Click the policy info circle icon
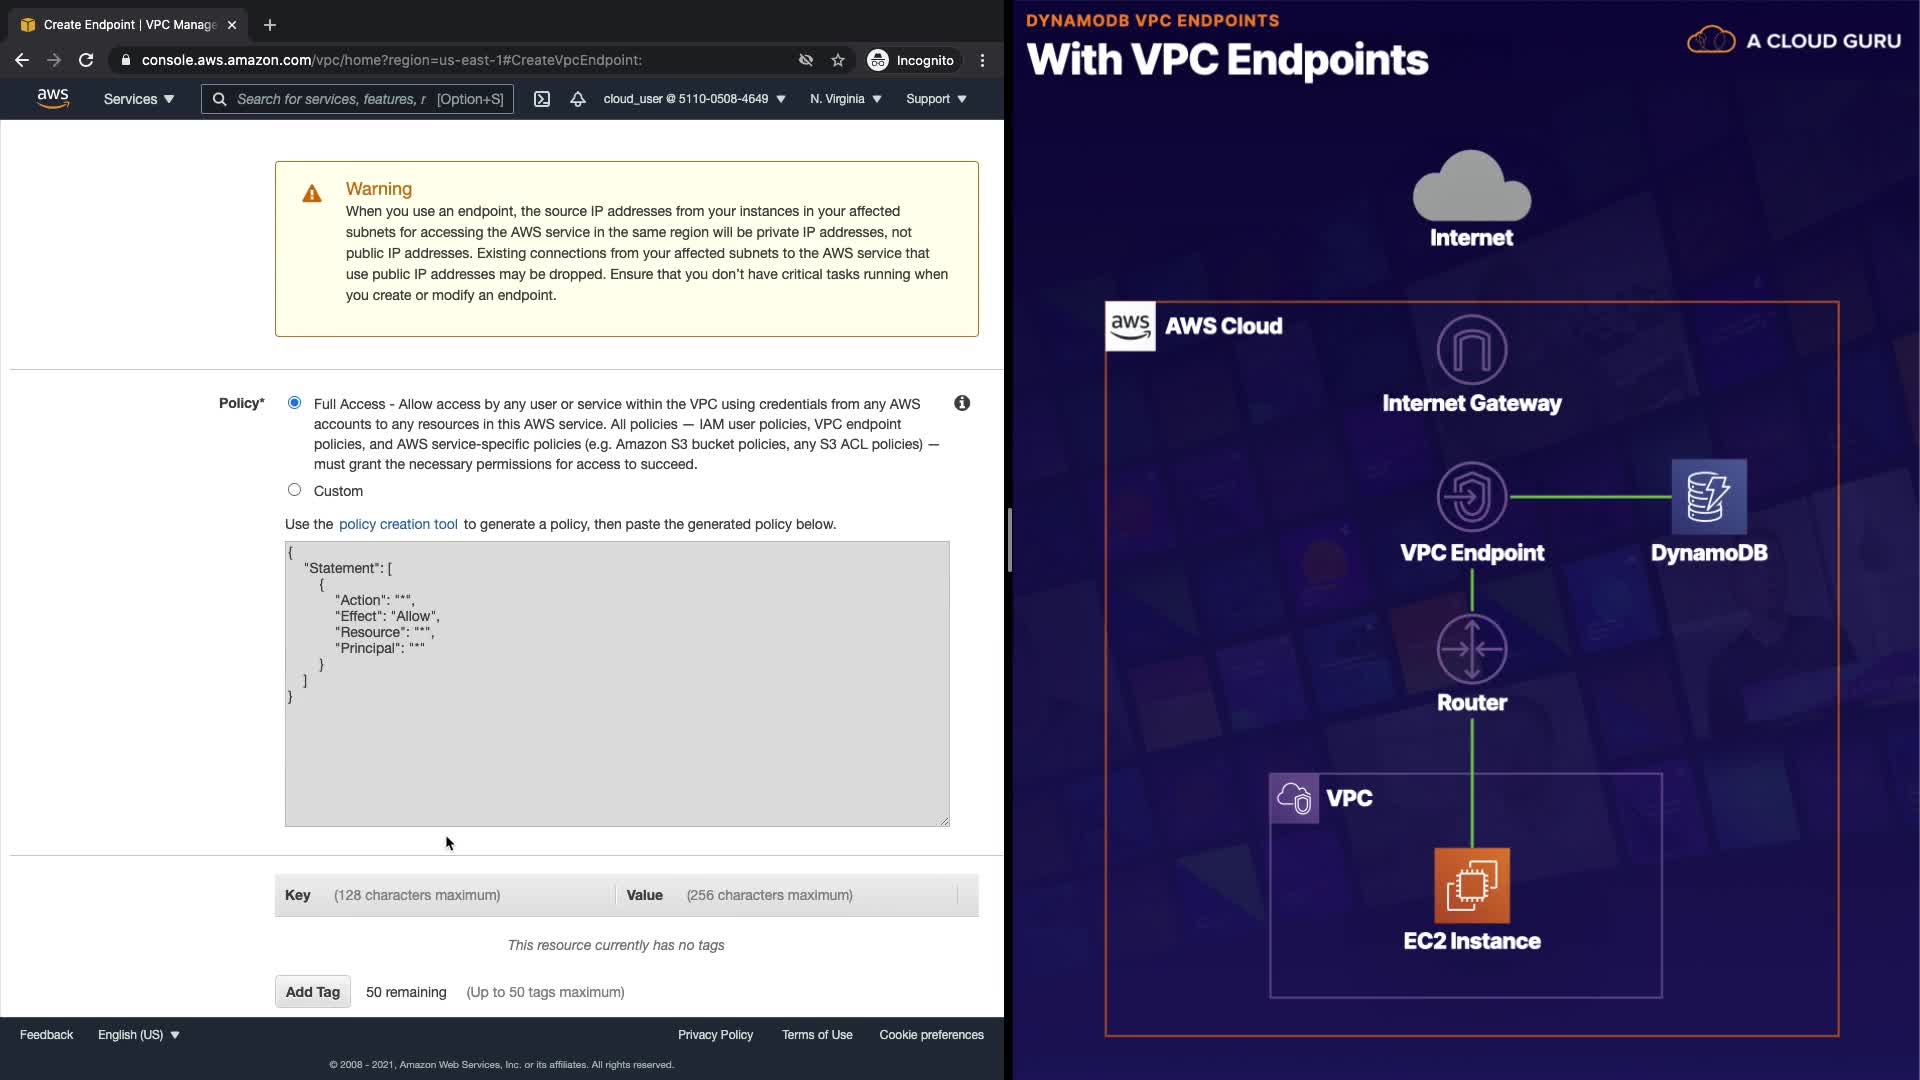 coord(962,403)
